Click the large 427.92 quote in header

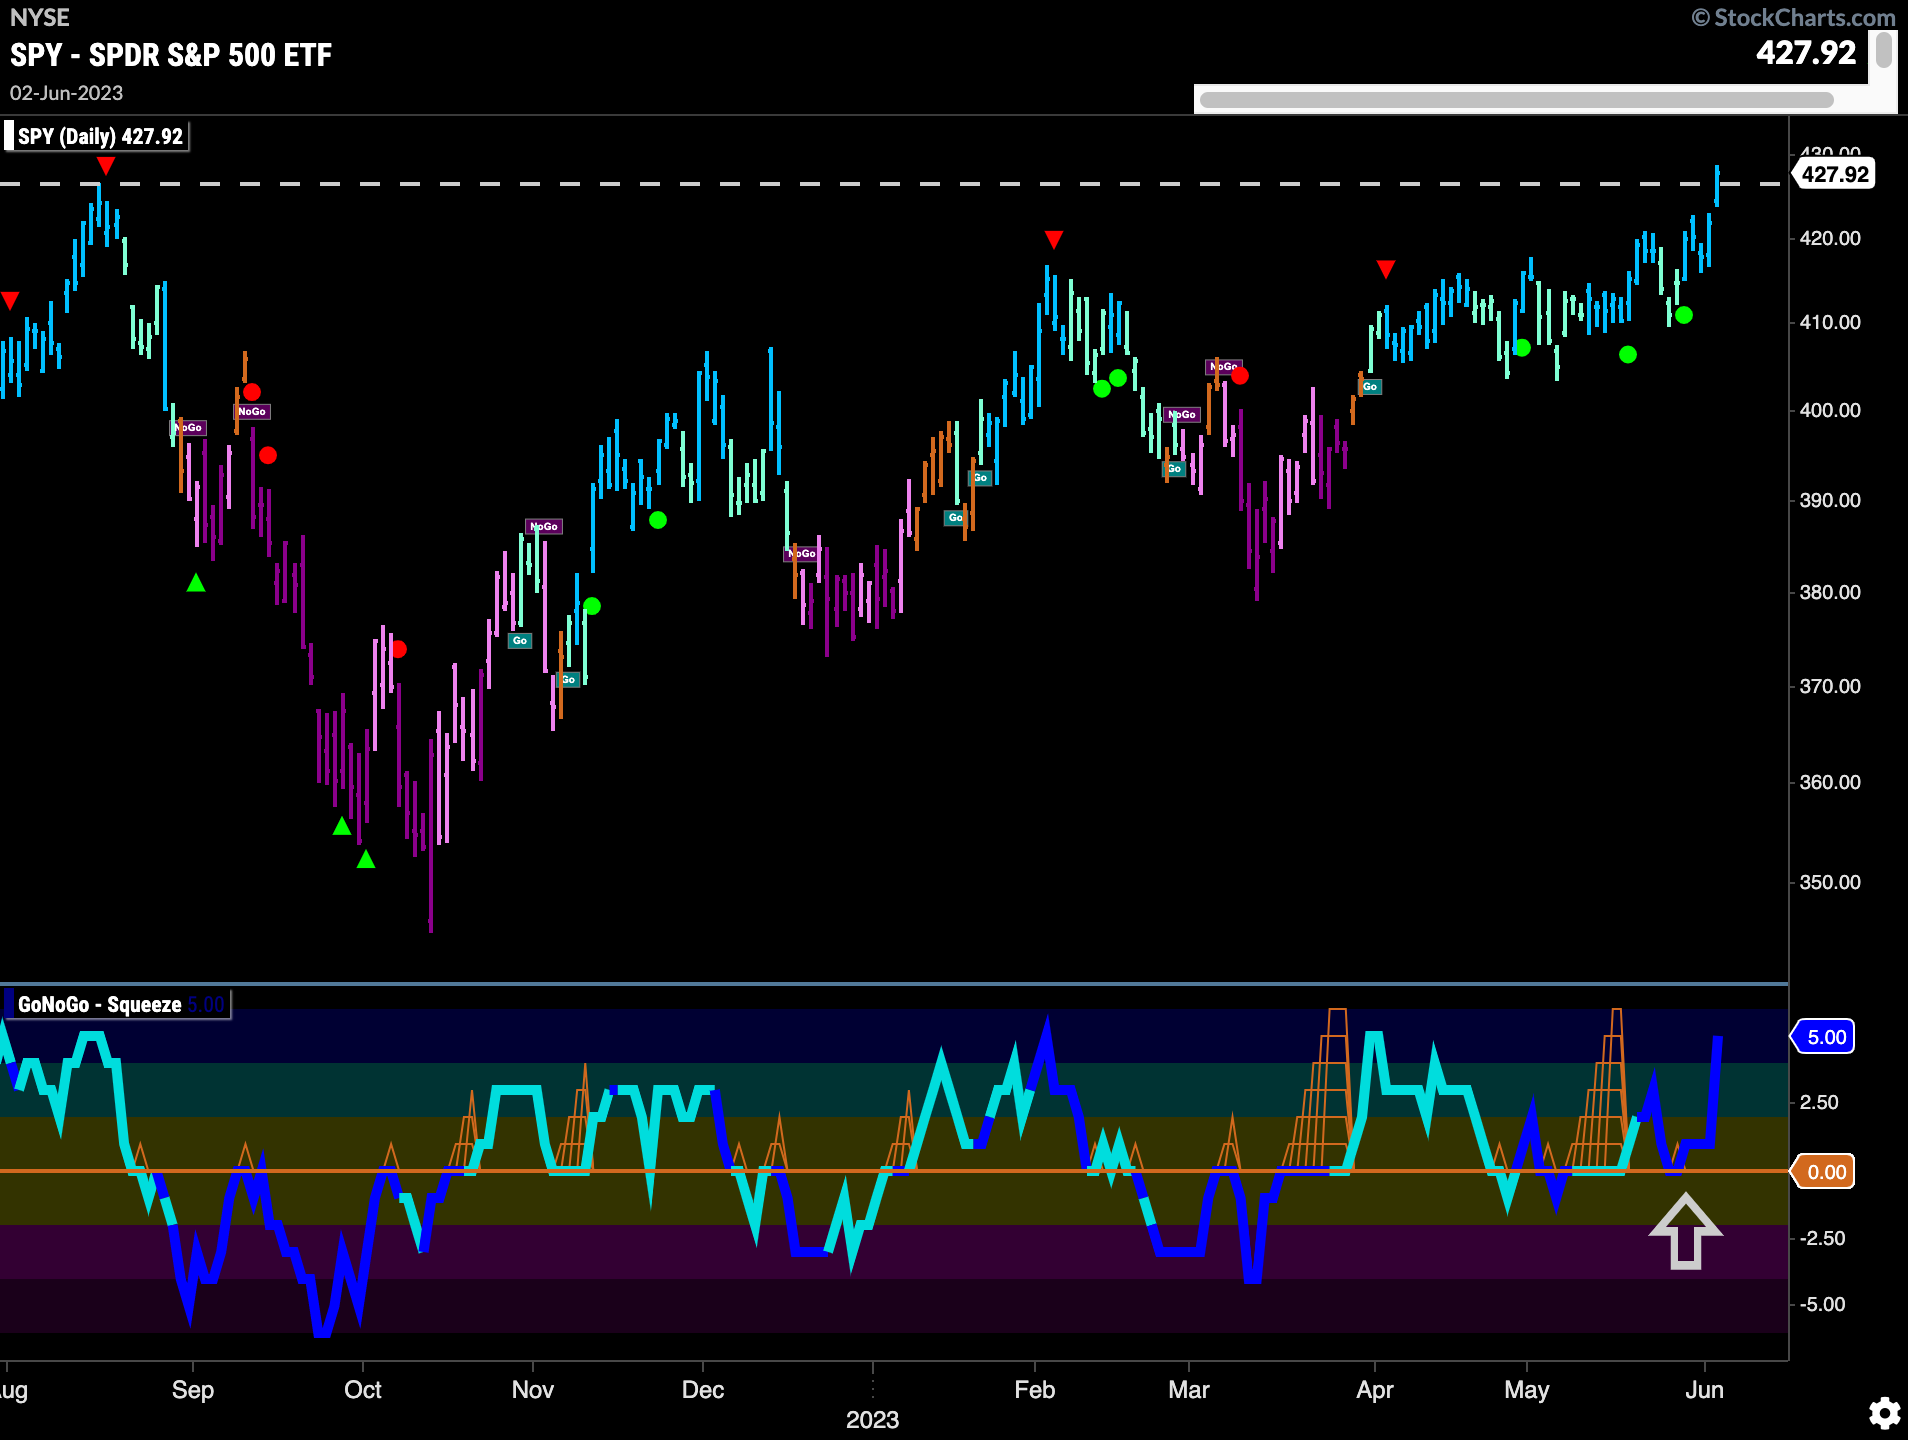tap(1806, 52)
